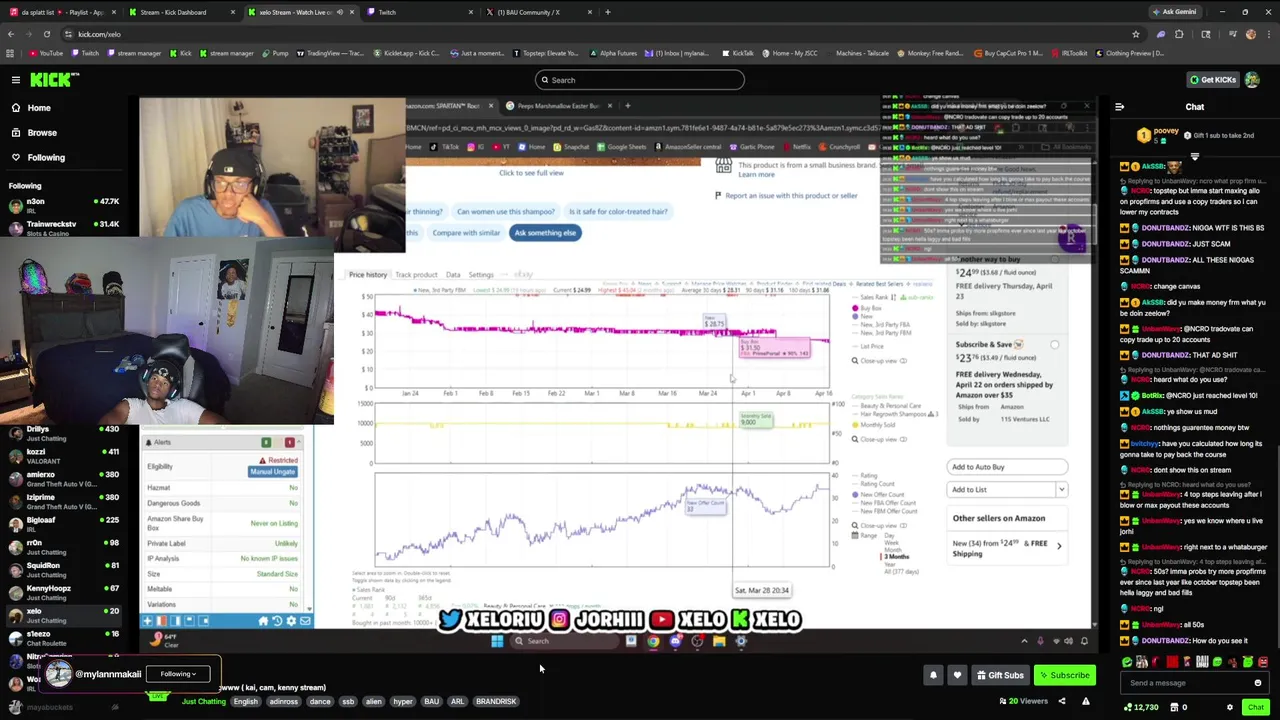This screenshot has width=1280, height=720.
Task: Select the Track product tab in the Keepa chart
Action: (416, 275)
